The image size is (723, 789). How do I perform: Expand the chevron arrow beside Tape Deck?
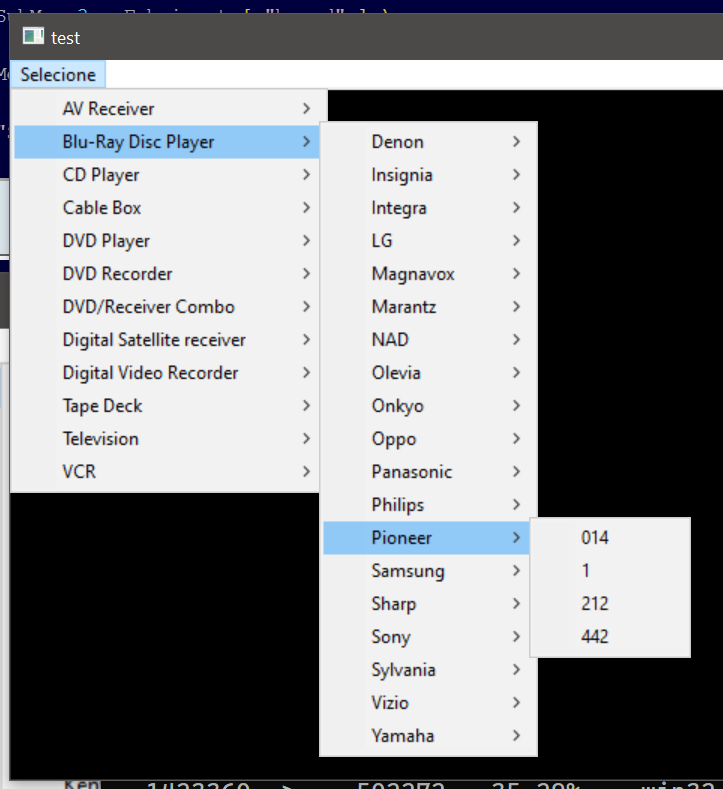pos(306,406)
